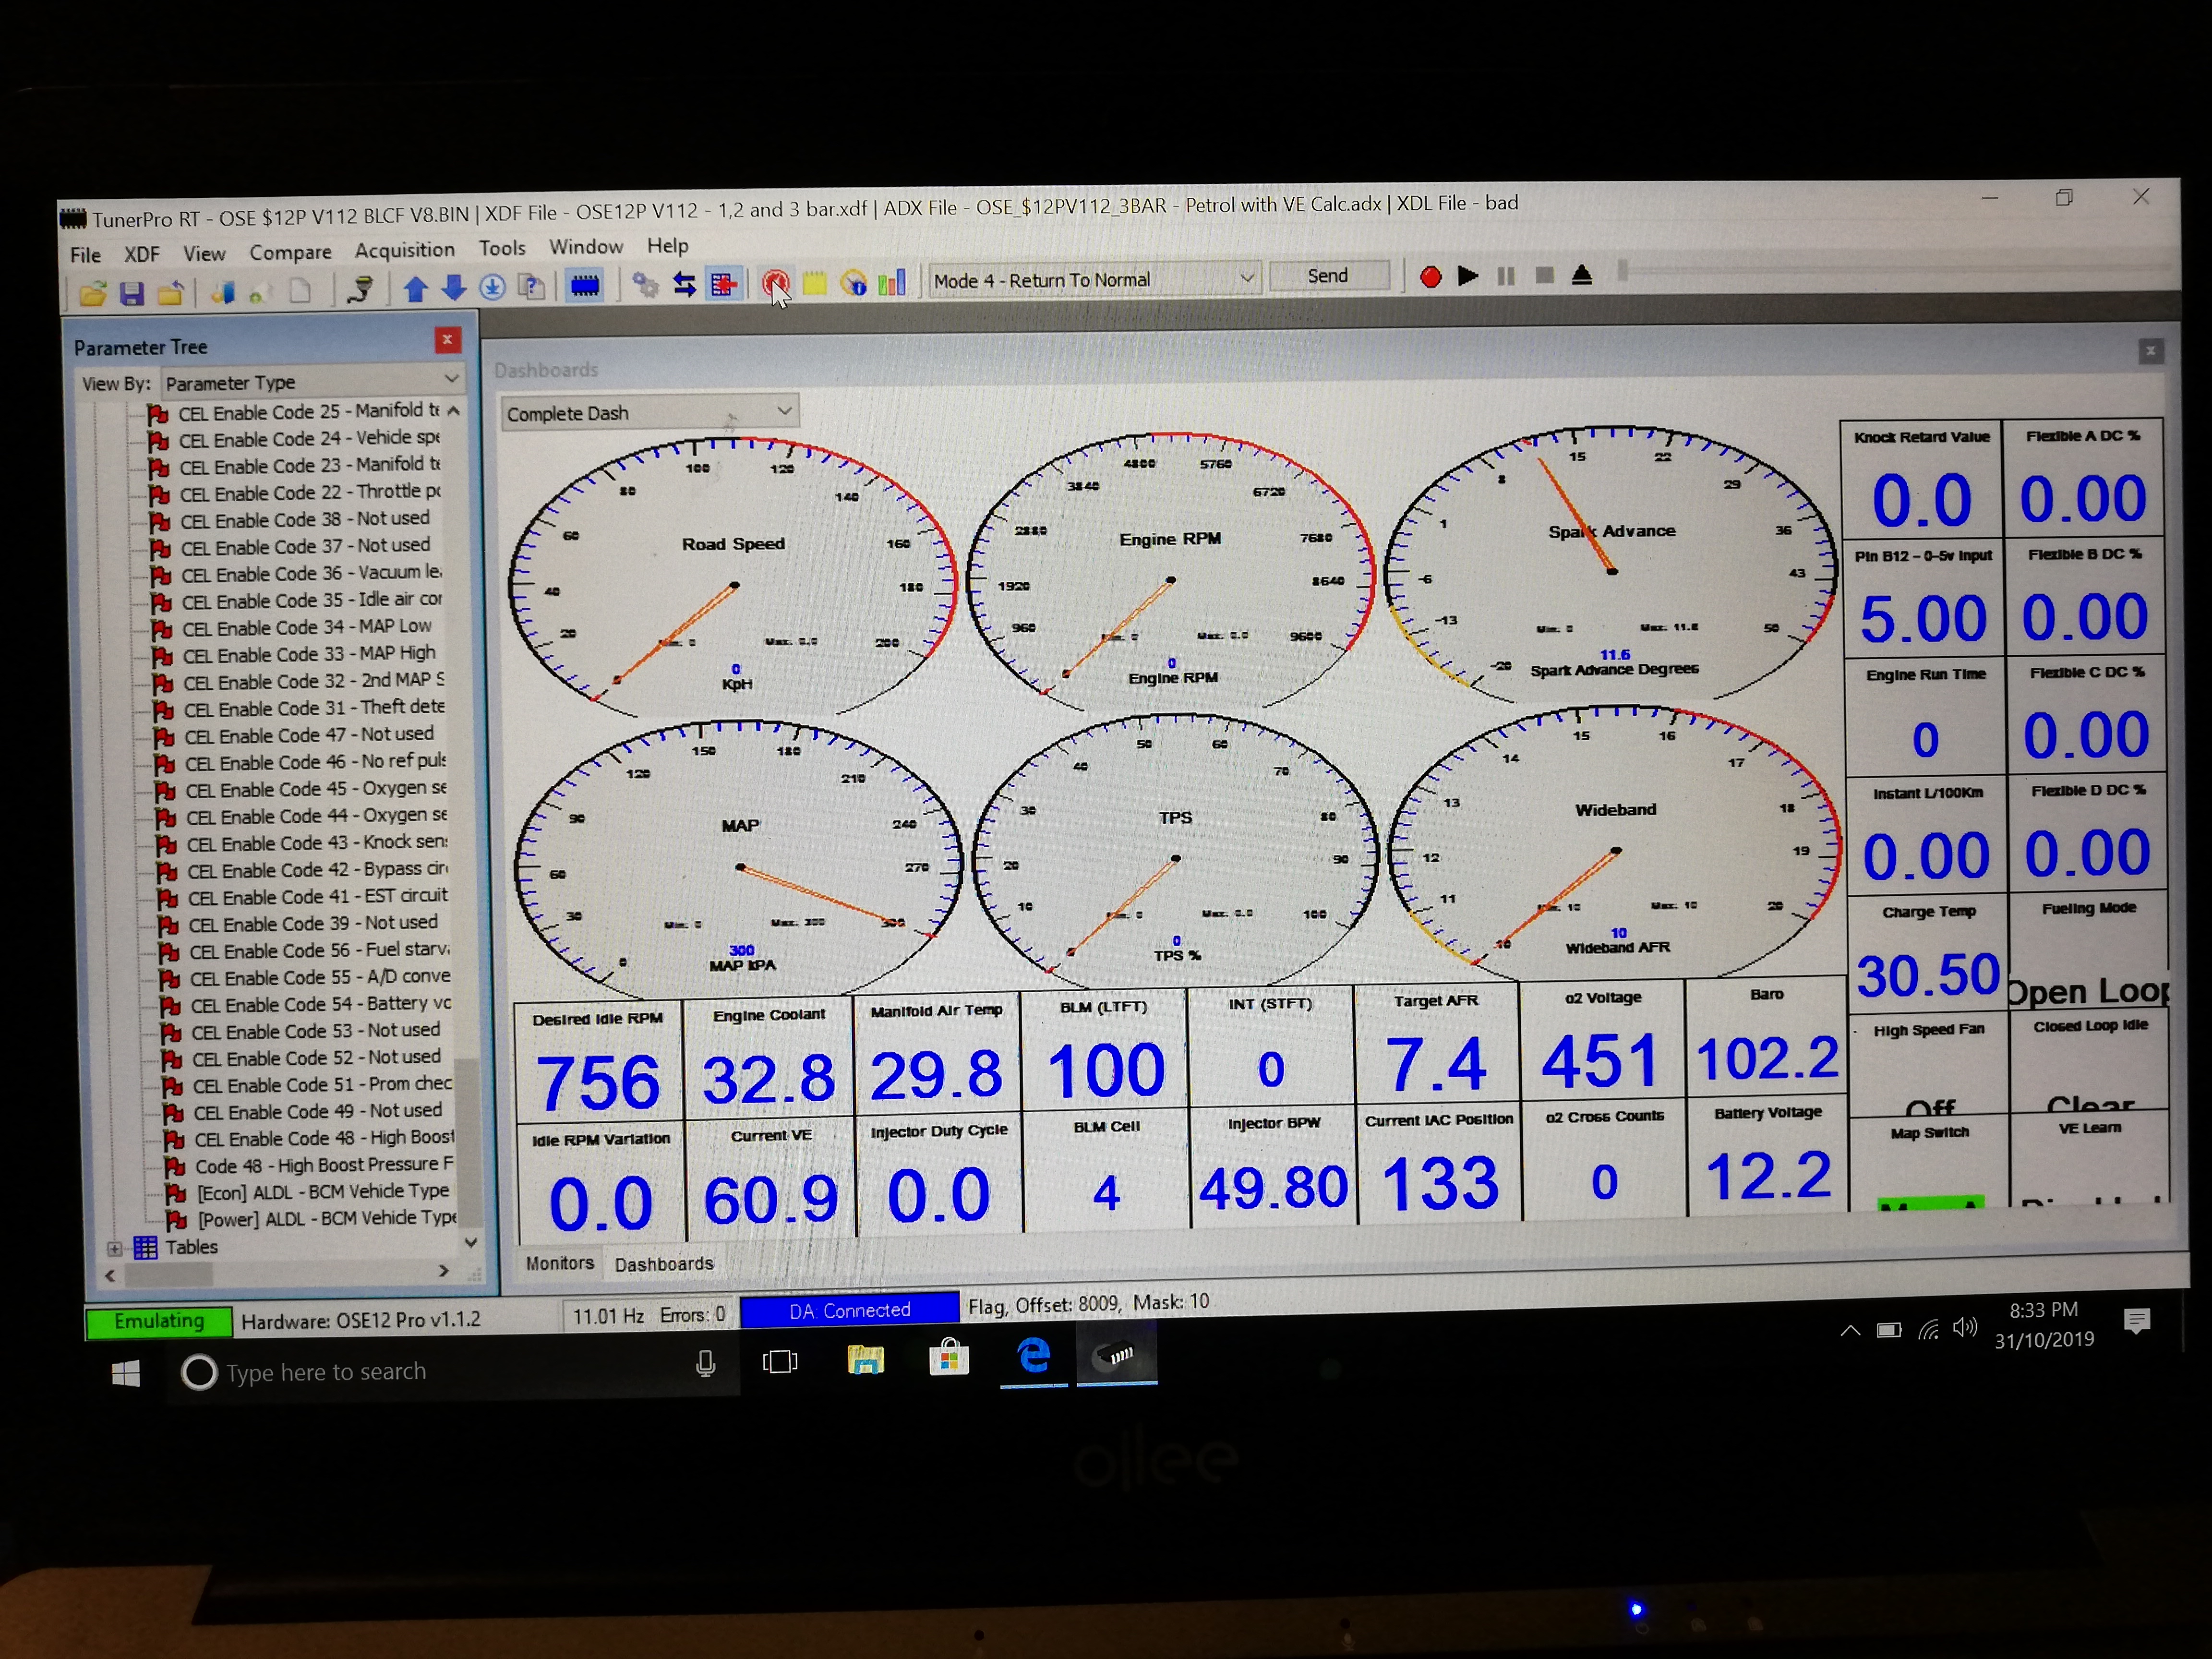Click the yellow notepad toolbar icon

click(815, 283)
